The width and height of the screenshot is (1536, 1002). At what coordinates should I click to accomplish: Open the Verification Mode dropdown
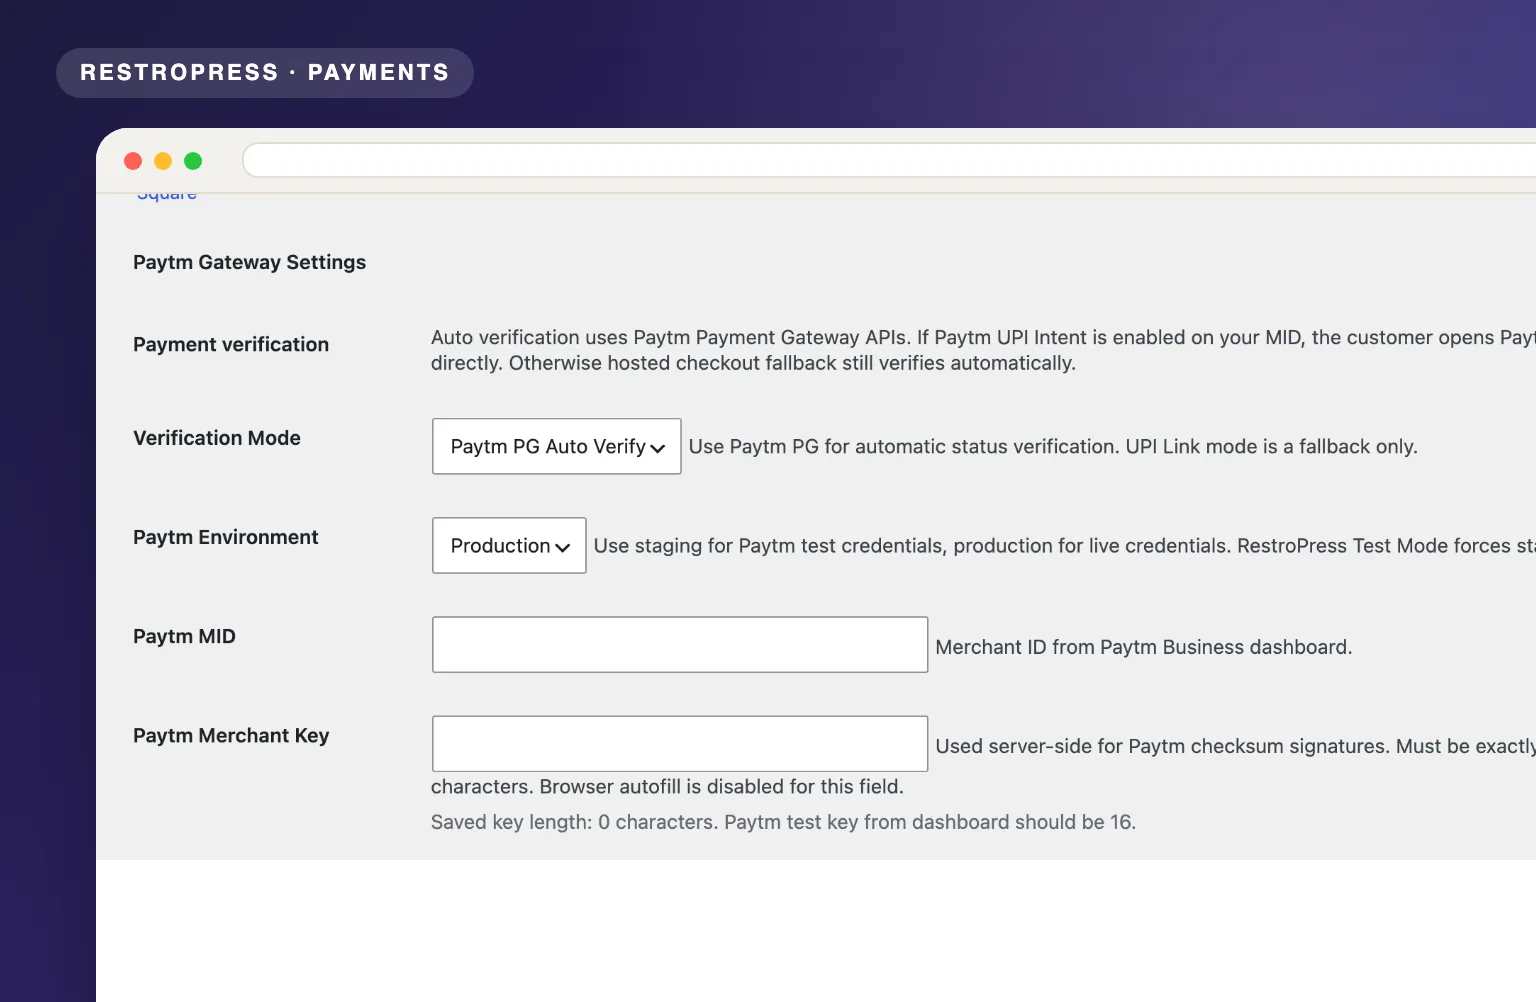coord(556,446)
